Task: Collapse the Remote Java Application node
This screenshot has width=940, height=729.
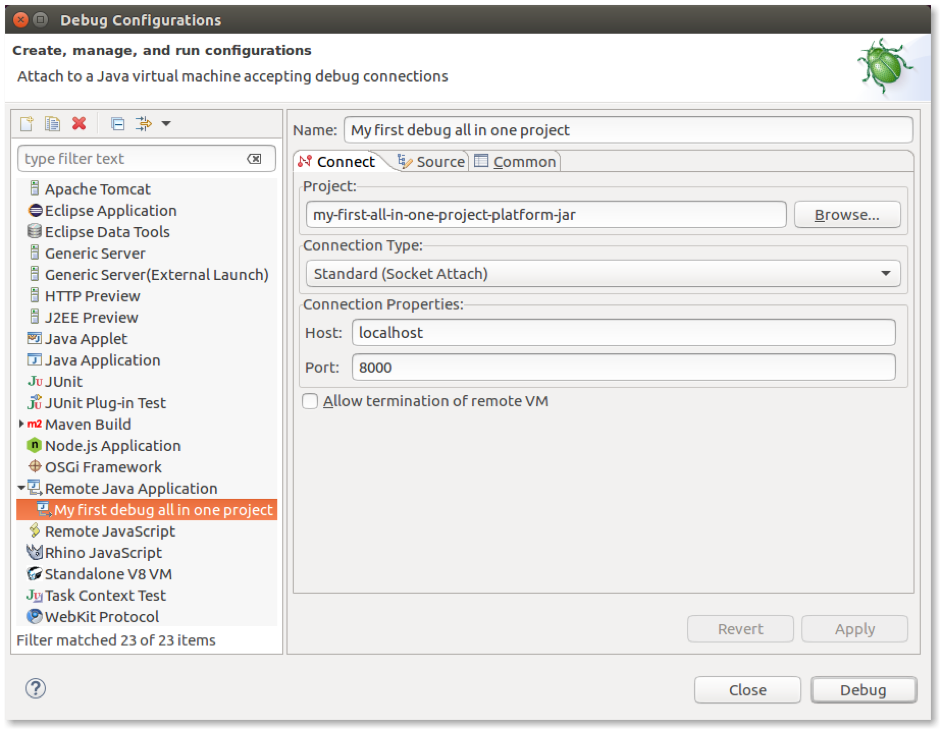Action: (x=21, y=488)
